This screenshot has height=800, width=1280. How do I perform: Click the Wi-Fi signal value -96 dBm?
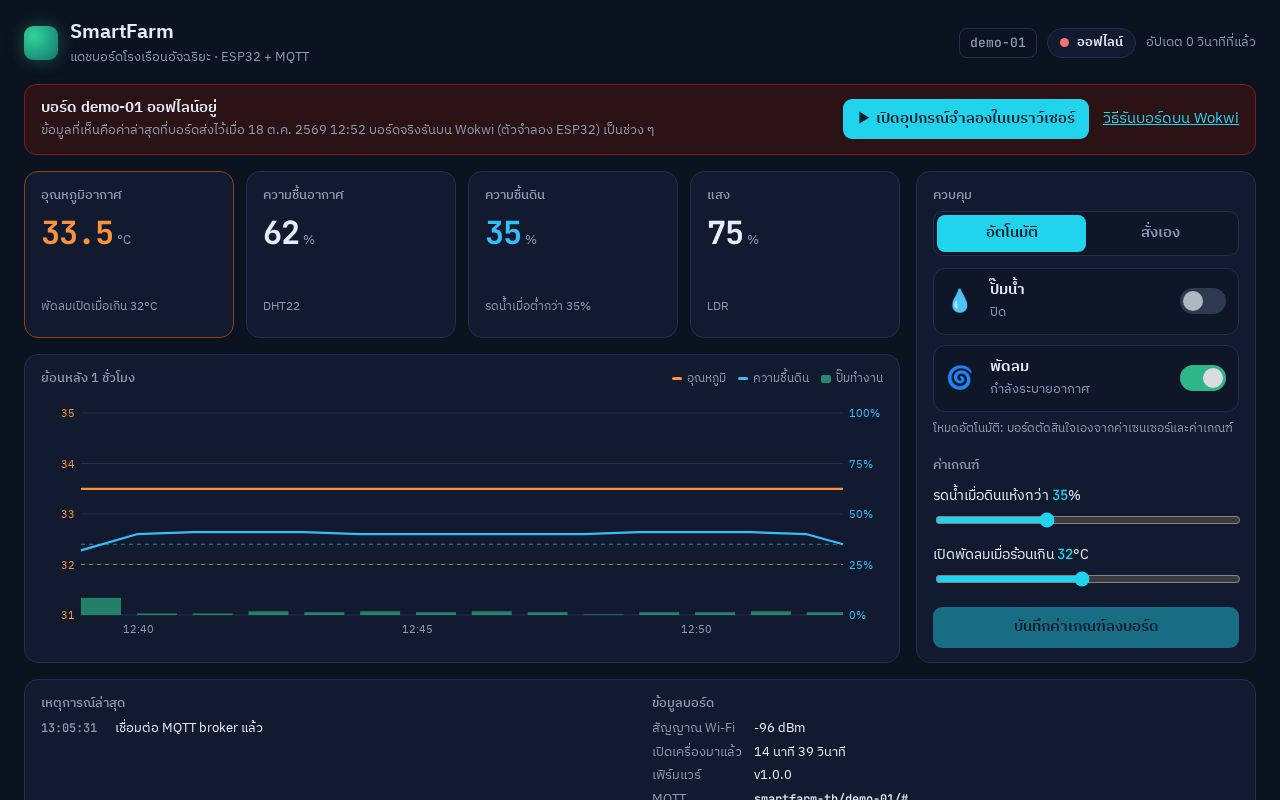(x=779, y=728)
